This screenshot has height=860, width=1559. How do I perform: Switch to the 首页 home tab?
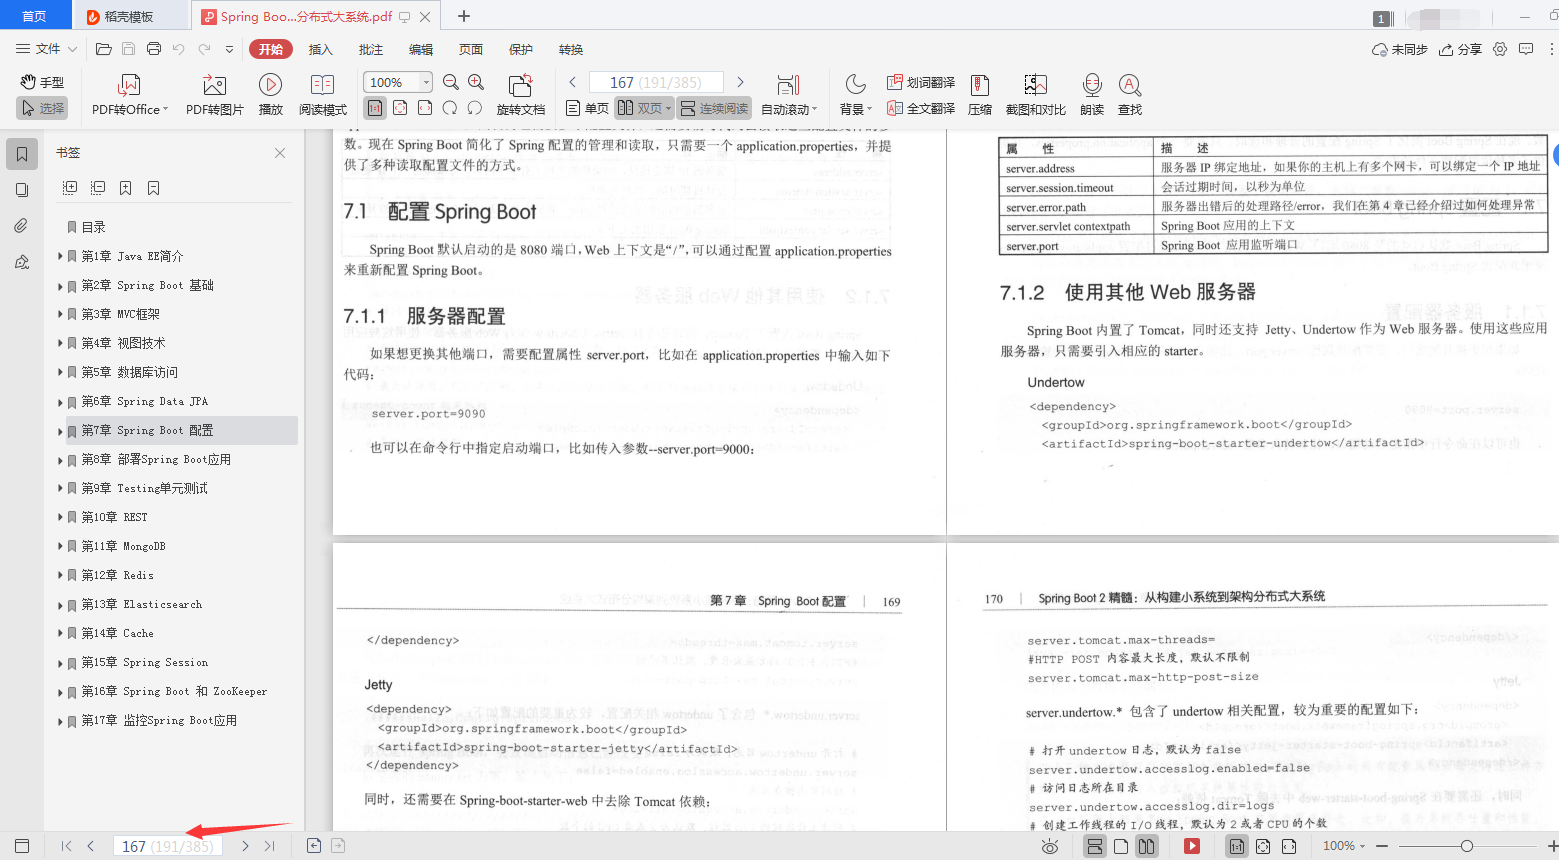35,16
